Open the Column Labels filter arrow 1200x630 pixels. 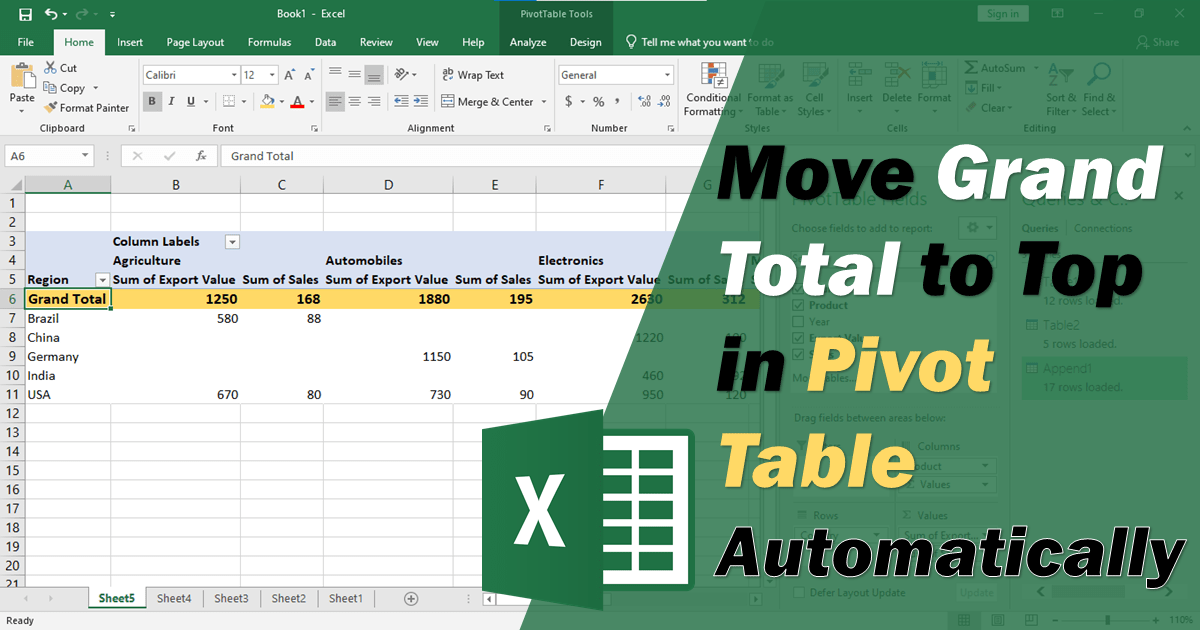(x=232, y=242)
